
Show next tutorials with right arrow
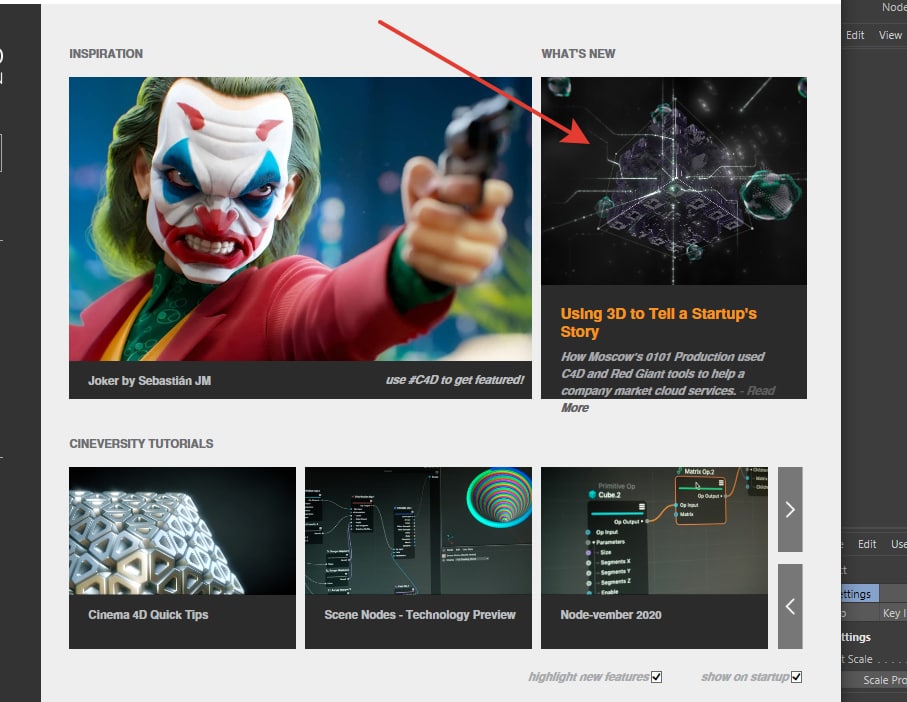click(x=790, y=509)
